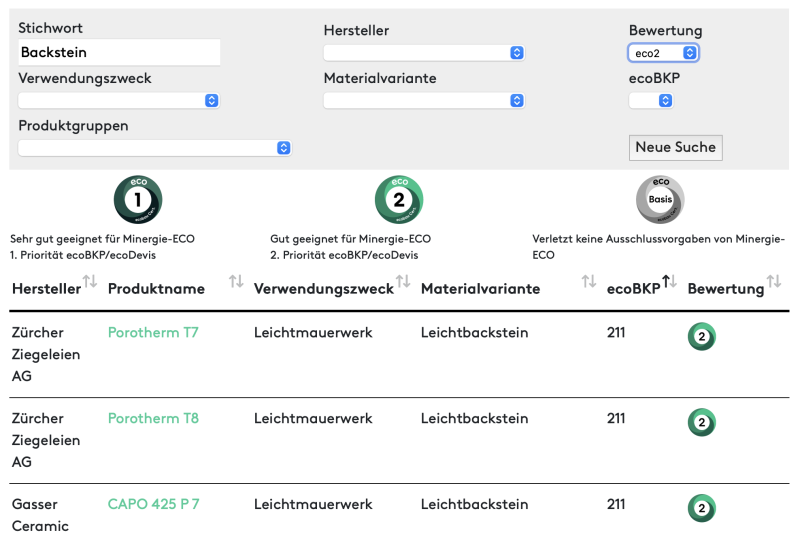Sort by Bewertung column sort arrows
The image size is (800, 537).
click(774, 281)
